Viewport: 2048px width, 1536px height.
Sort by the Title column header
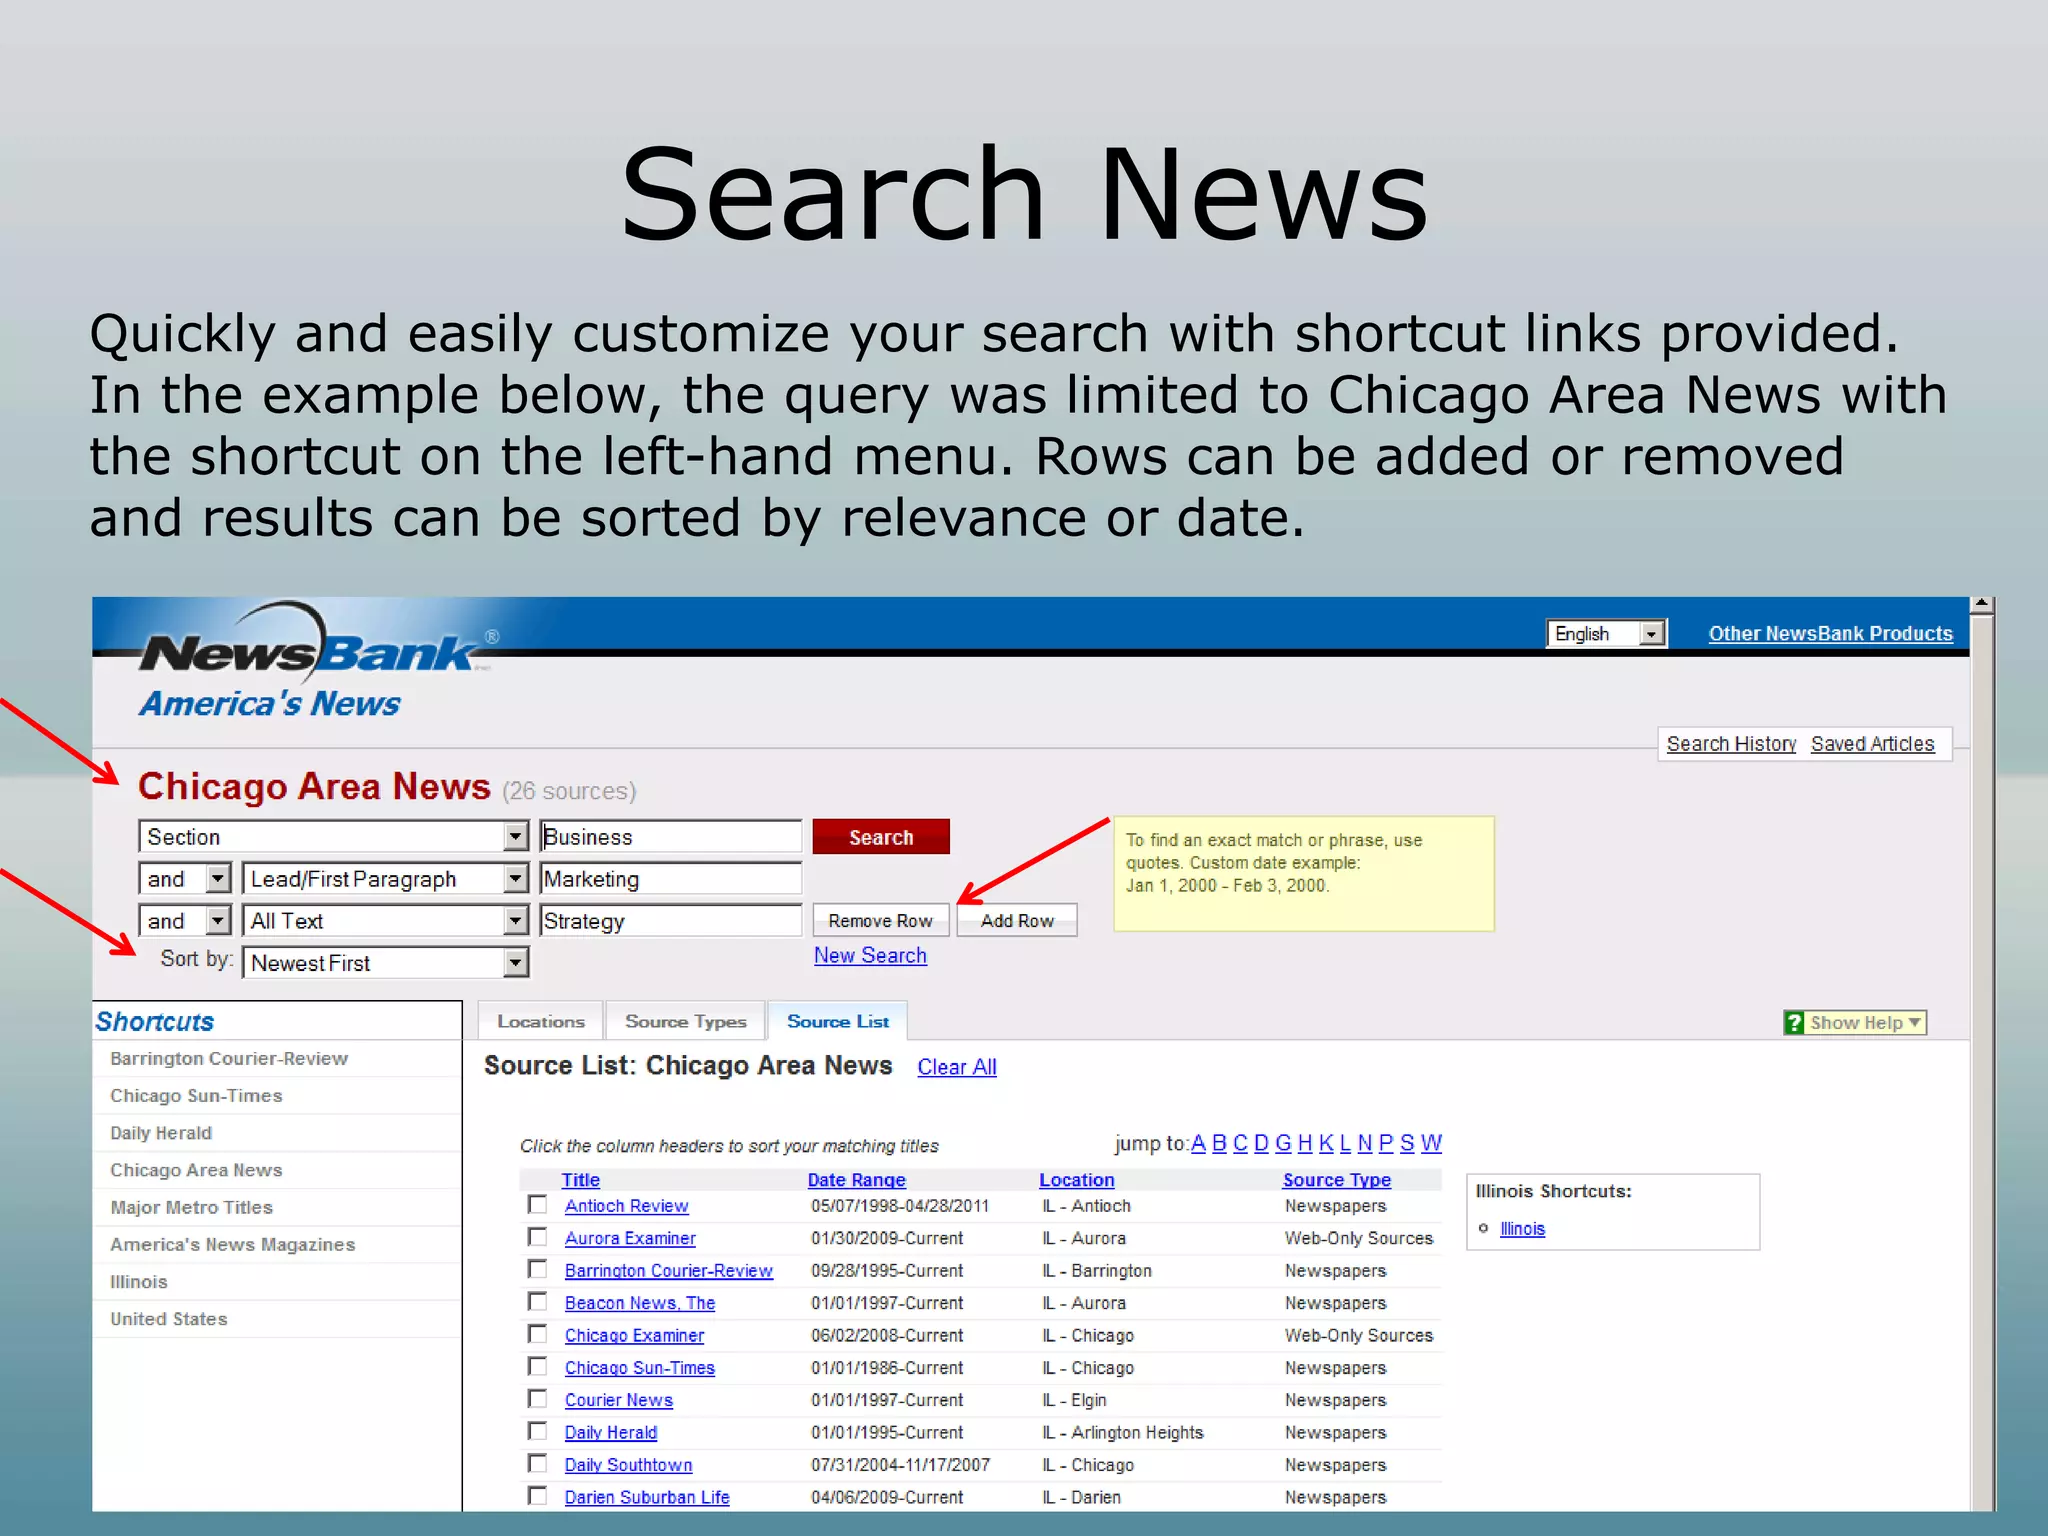coord(580,1179)
